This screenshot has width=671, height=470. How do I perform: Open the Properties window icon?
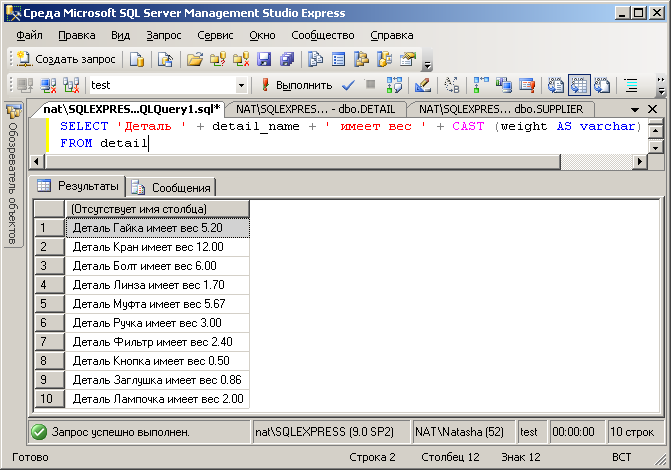click(408, 59)
